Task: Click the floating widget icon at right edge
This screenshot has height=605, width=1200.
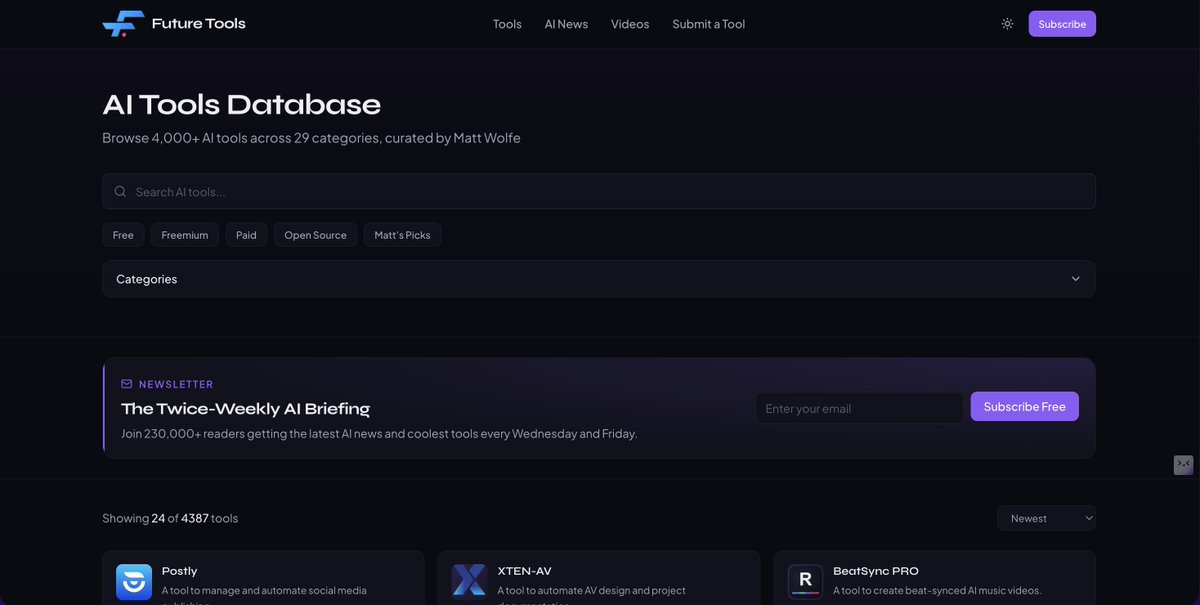Action: [x=1184, y=464]
